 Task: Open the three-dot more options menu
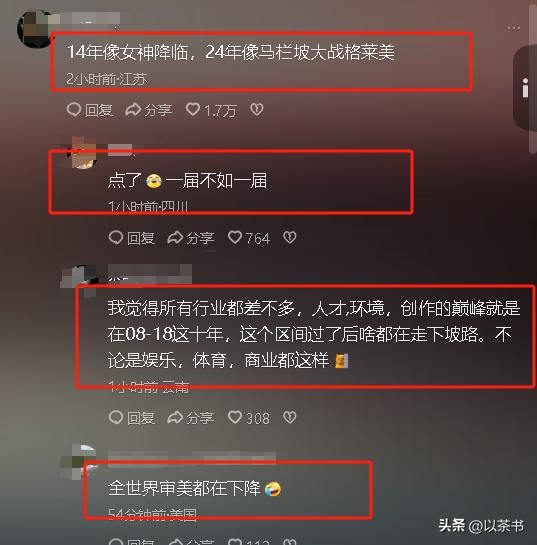pyautogui.click(x=513, y=28)
